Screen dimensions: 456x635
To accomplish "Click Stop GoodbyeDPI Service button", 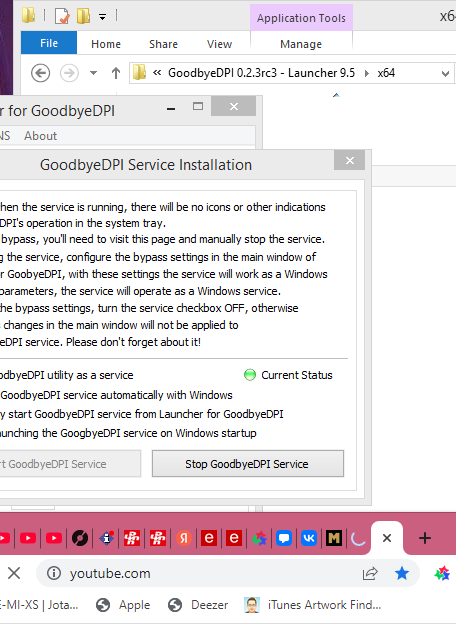I will tap(248, 464).
